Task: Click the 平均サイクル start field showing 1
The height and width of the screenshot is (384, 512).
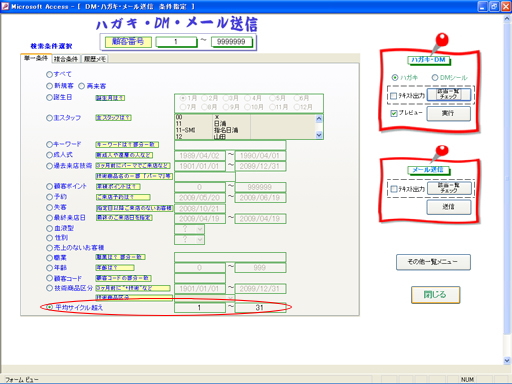Action: [x=199, y=307]
